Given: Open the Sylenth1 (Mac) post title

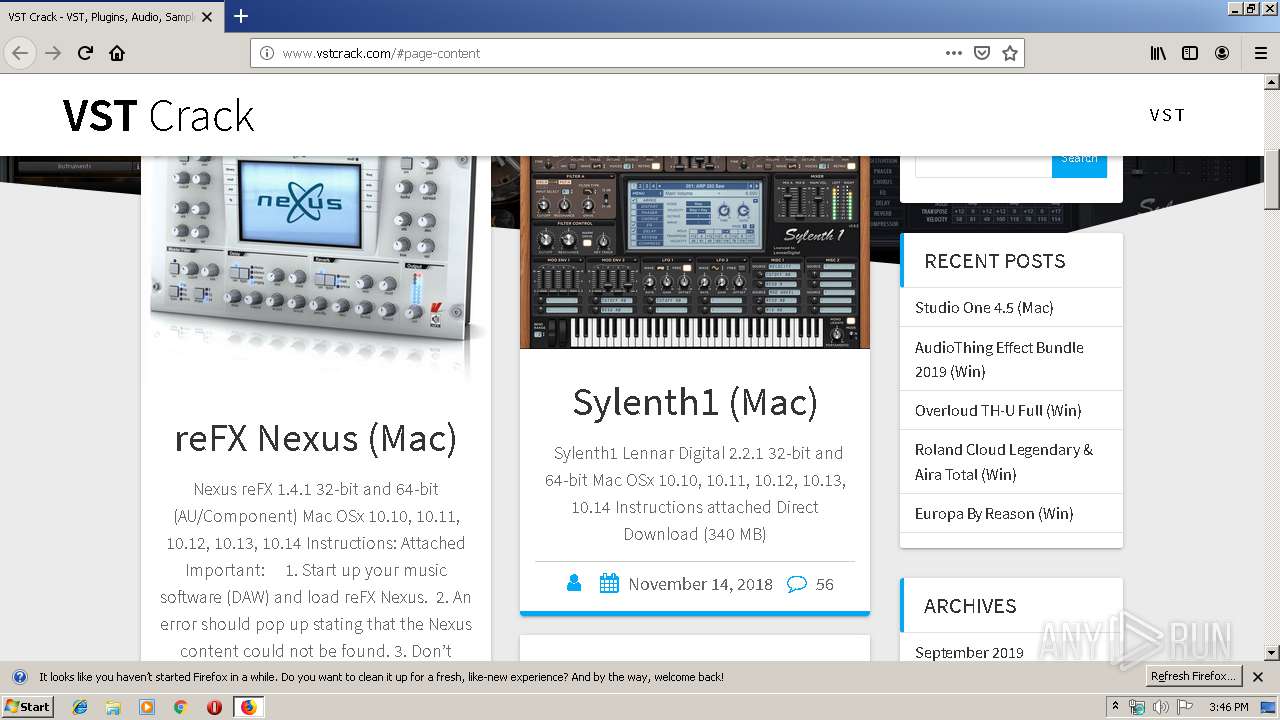Looking at the screenshot, I should (695, 402).
